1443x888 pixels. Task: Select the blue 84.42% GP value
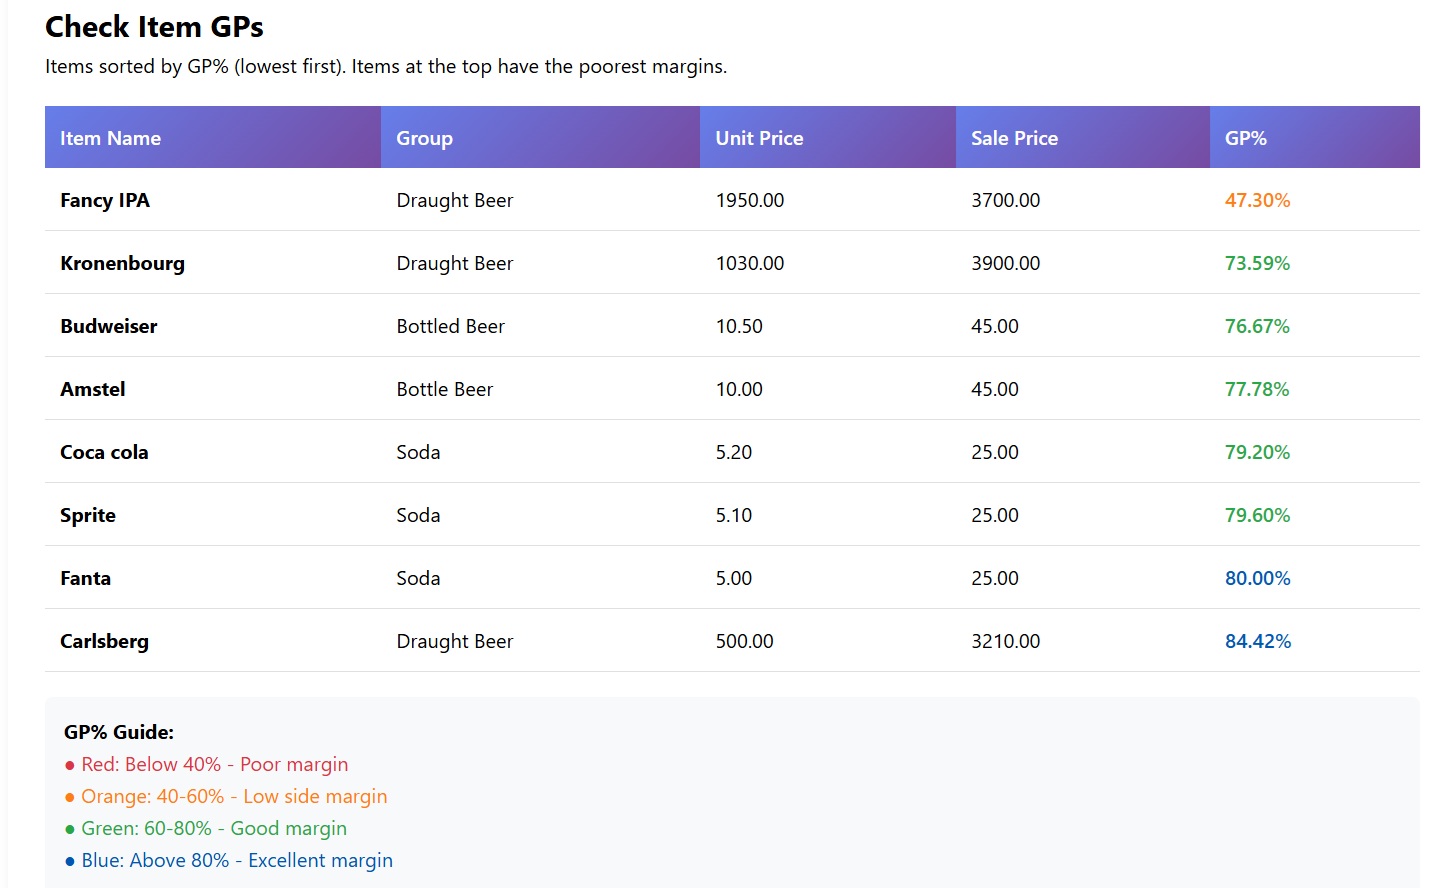point(1257,641)
